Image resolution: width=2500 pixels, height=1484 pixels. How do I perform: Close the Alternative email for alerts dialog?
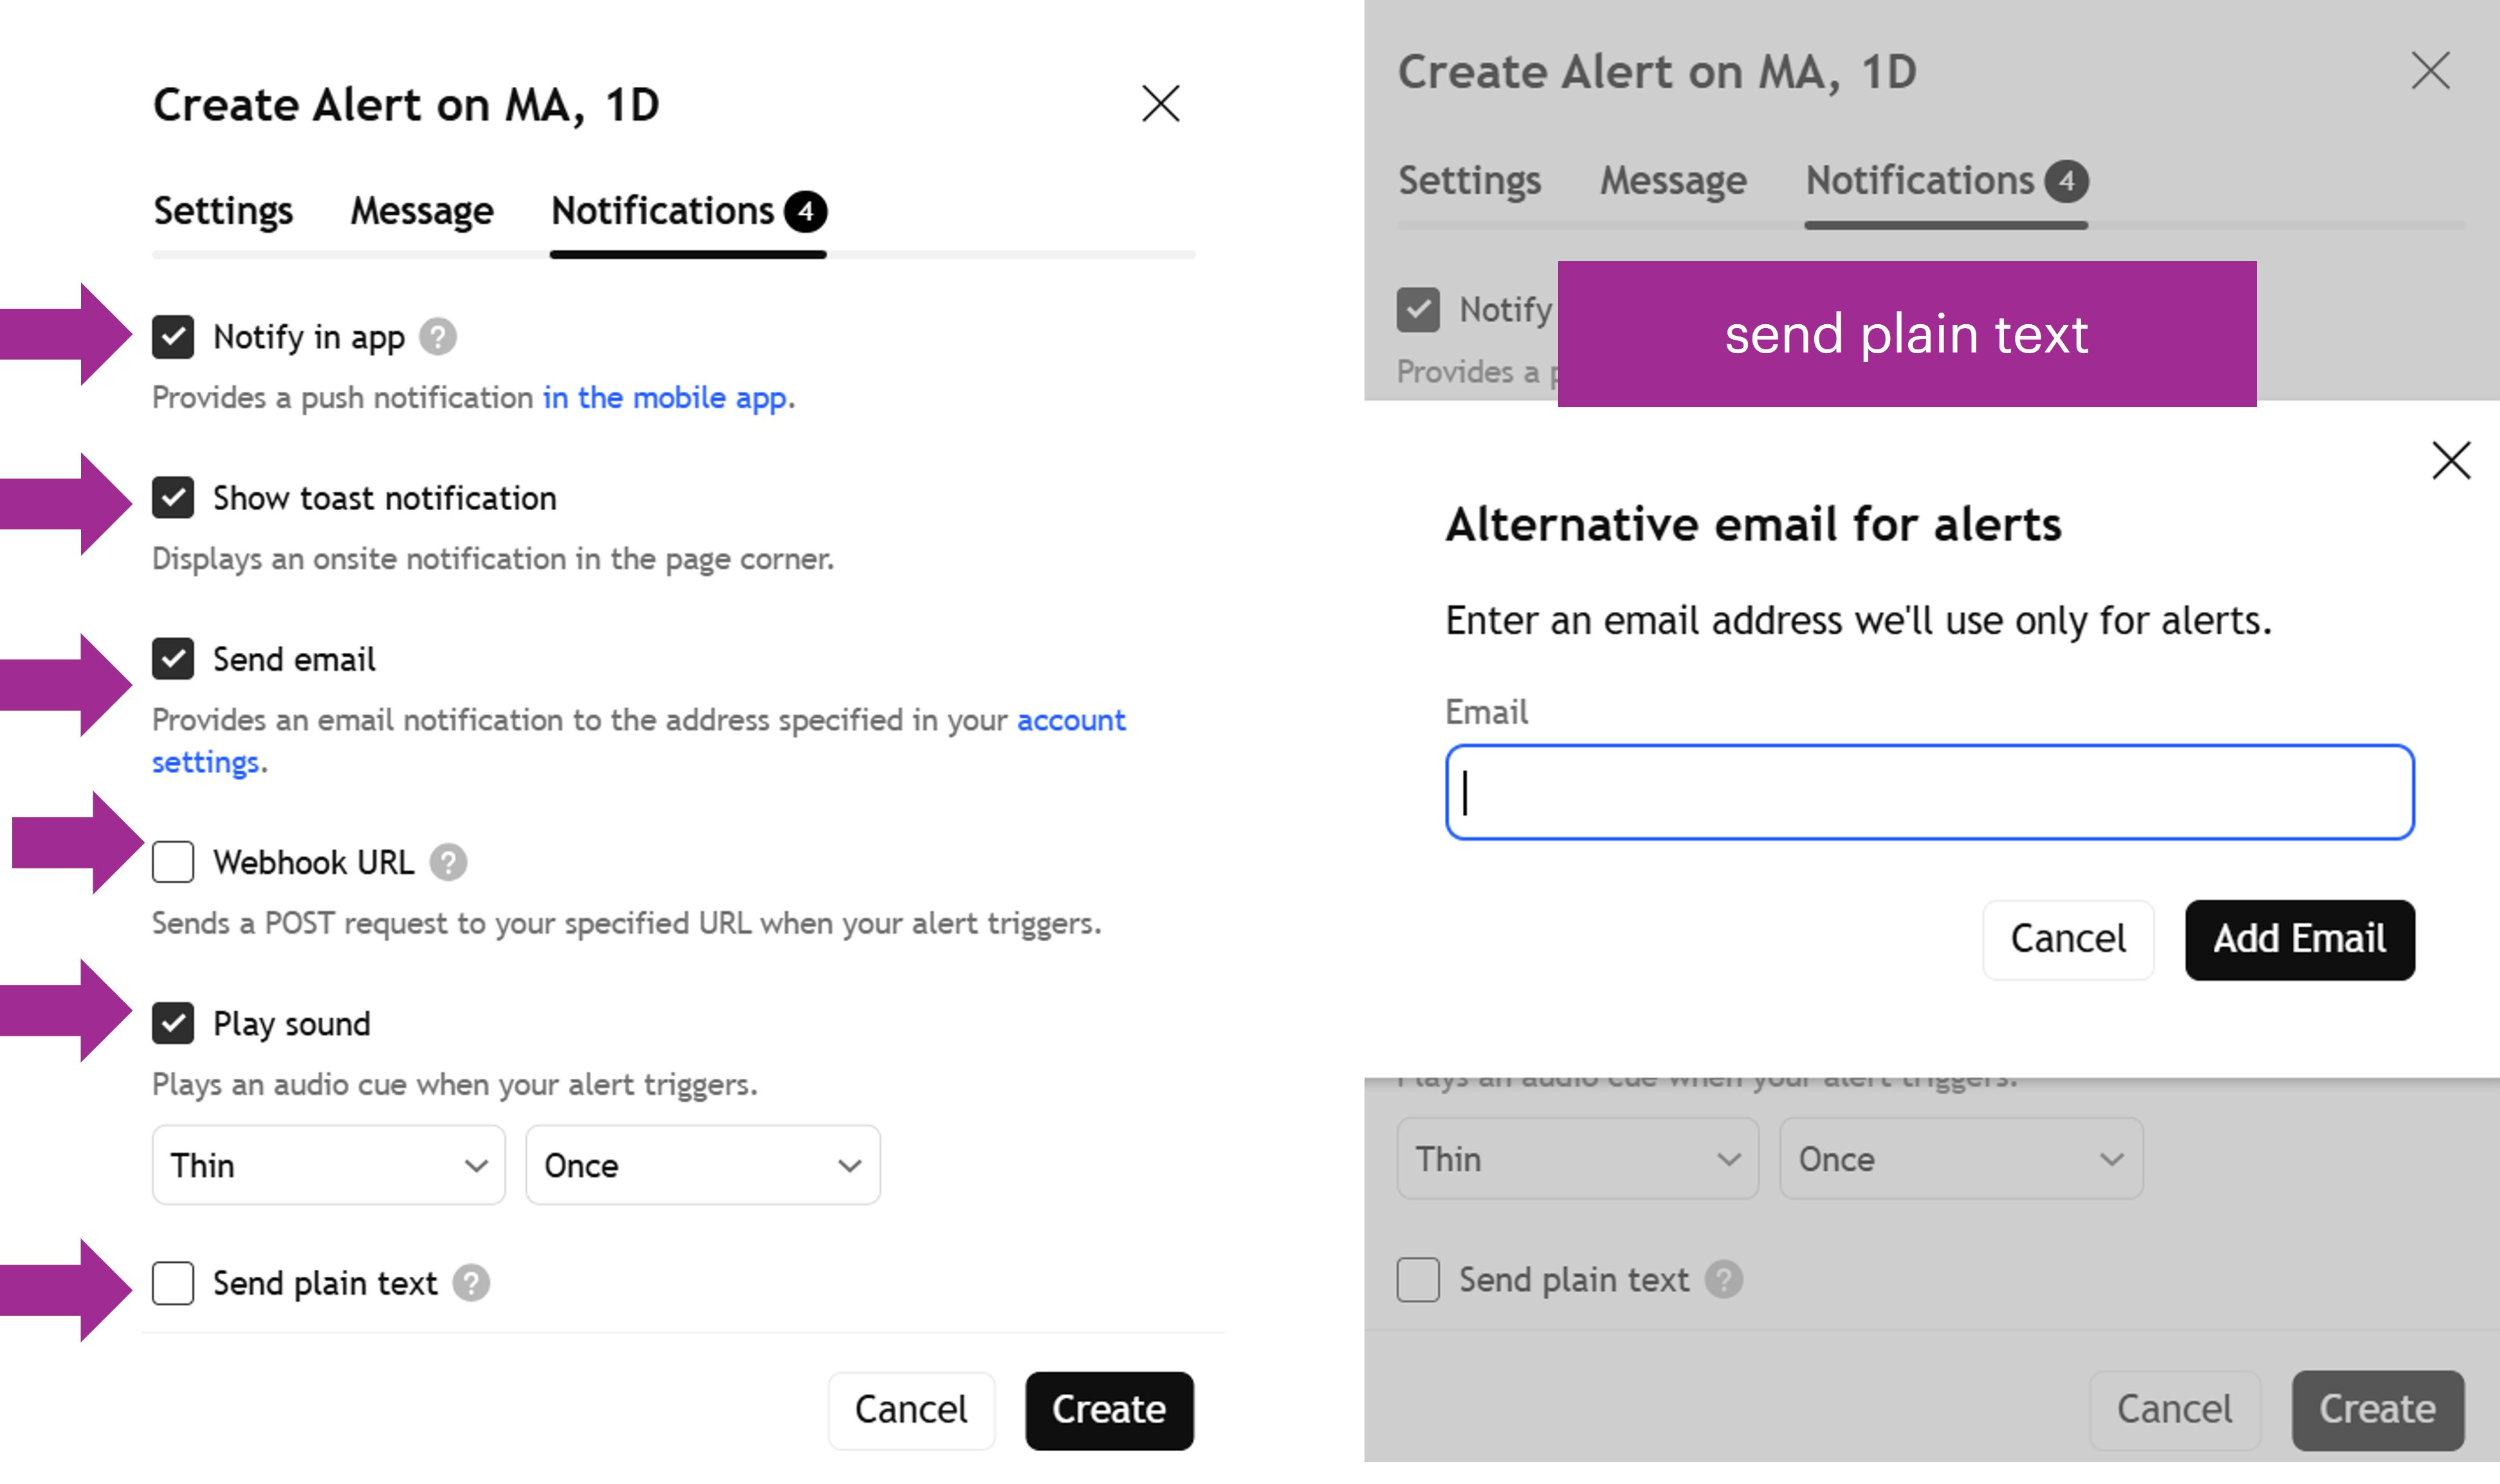[2451, 461]
